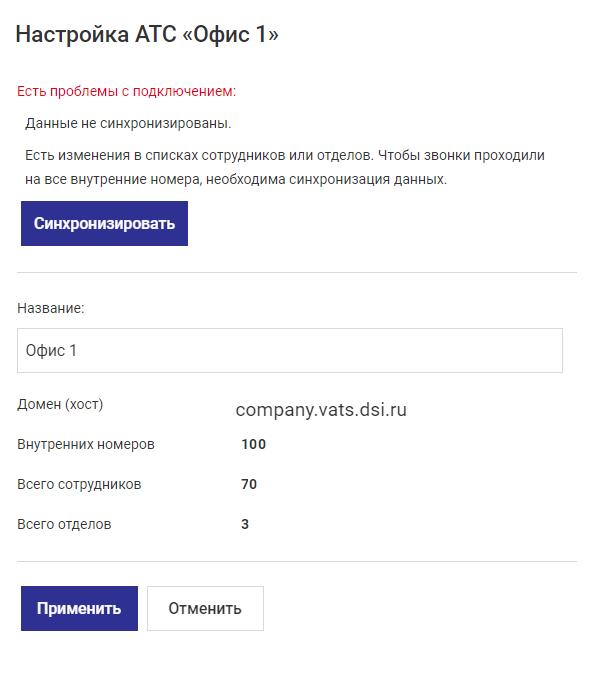598x683 pixels.
Task: Apply settings with the Применить button
Action: [79, 608]
